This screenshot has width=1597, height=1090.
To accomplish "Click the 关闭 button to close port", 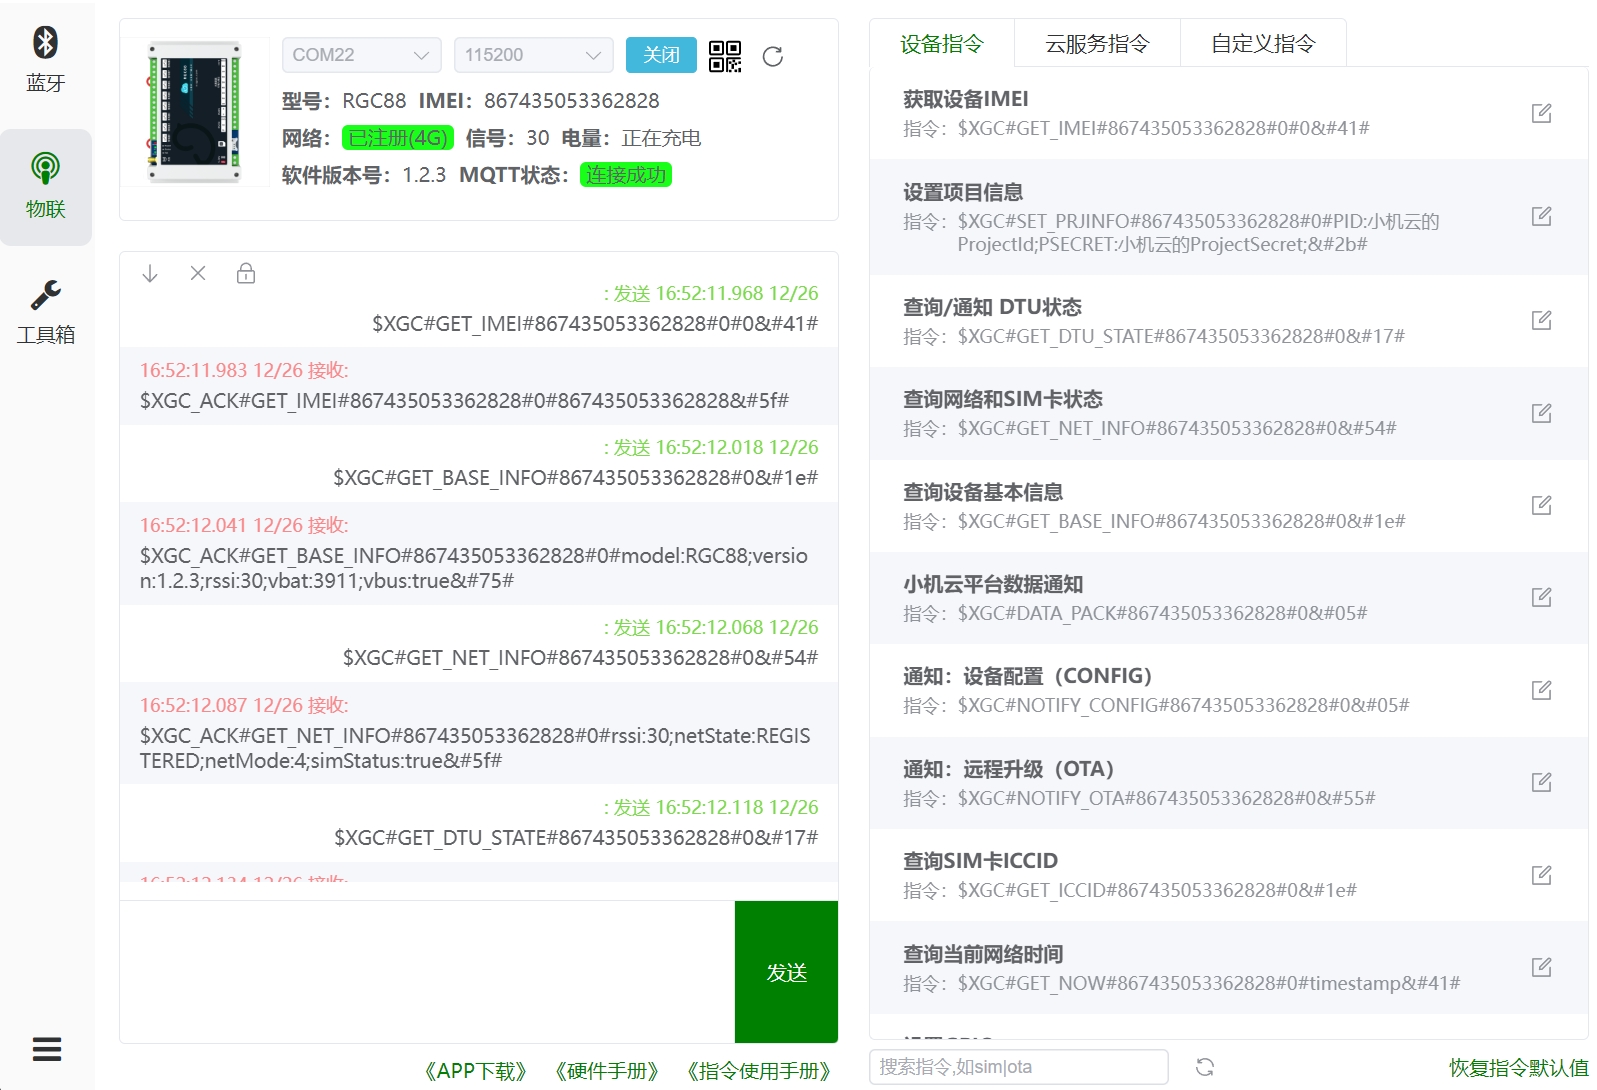I will [661, 55].
